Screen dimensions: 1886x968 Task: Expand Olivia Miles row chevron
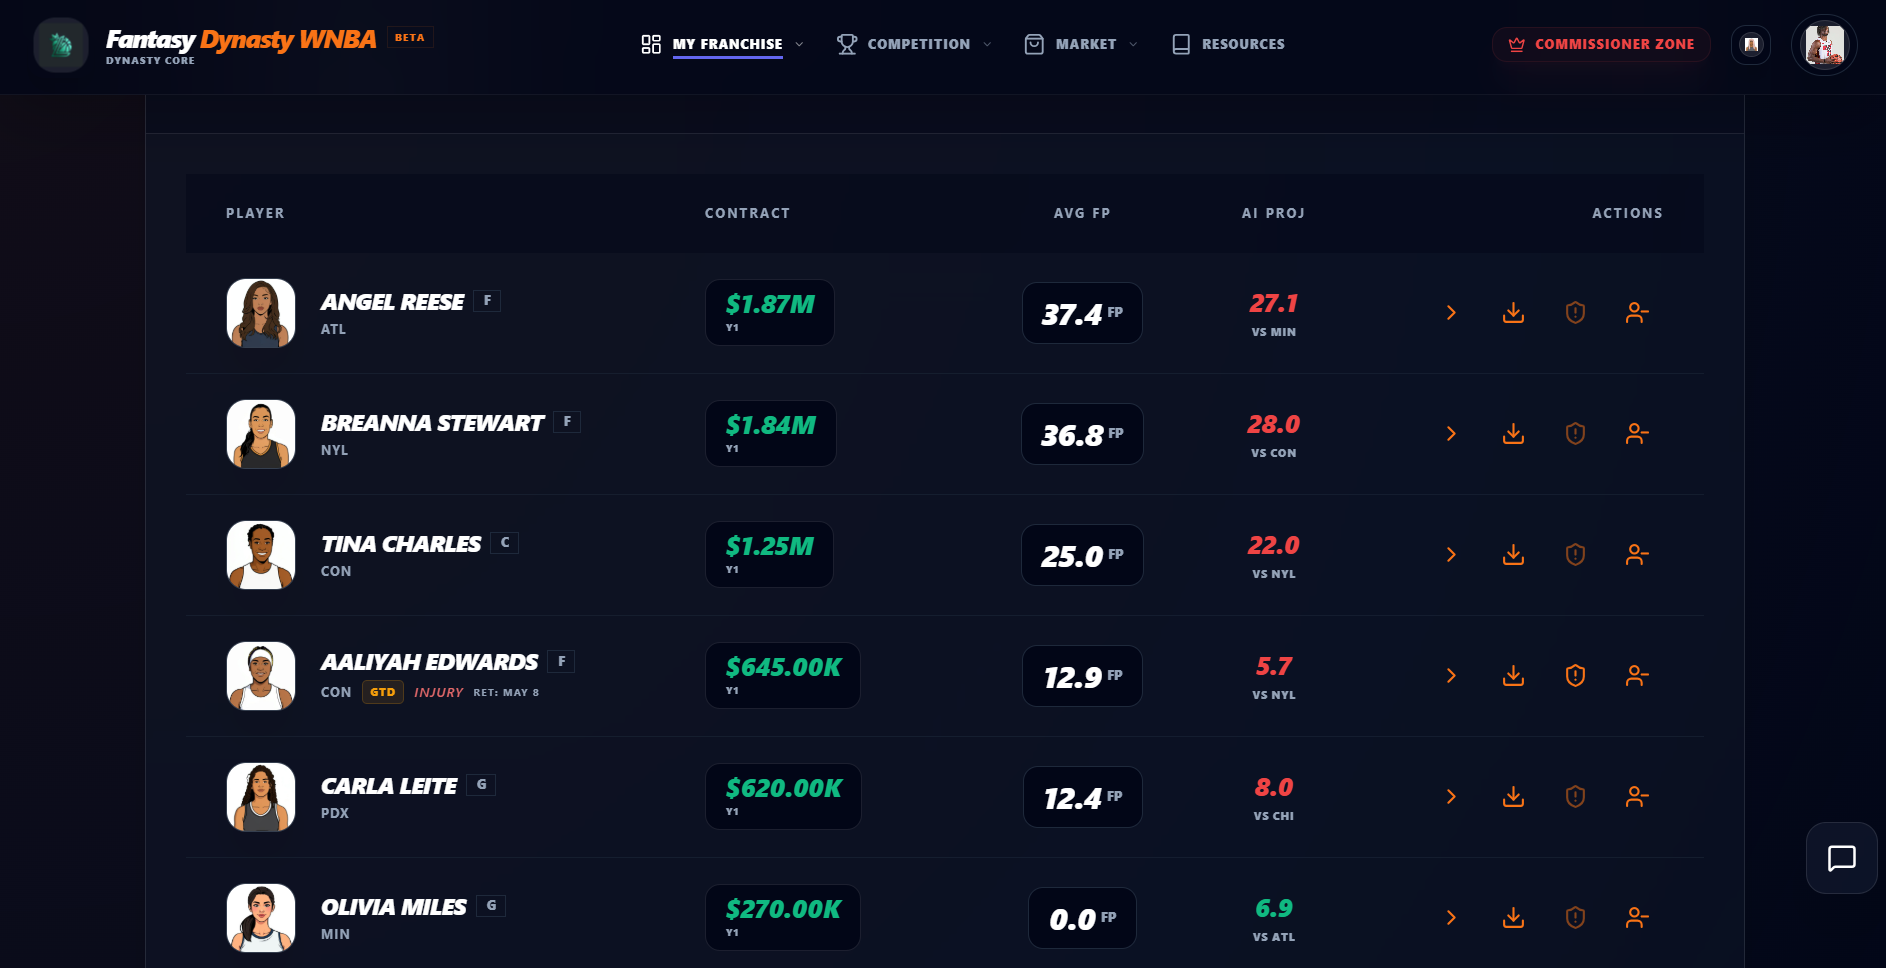pos(1451,918)
